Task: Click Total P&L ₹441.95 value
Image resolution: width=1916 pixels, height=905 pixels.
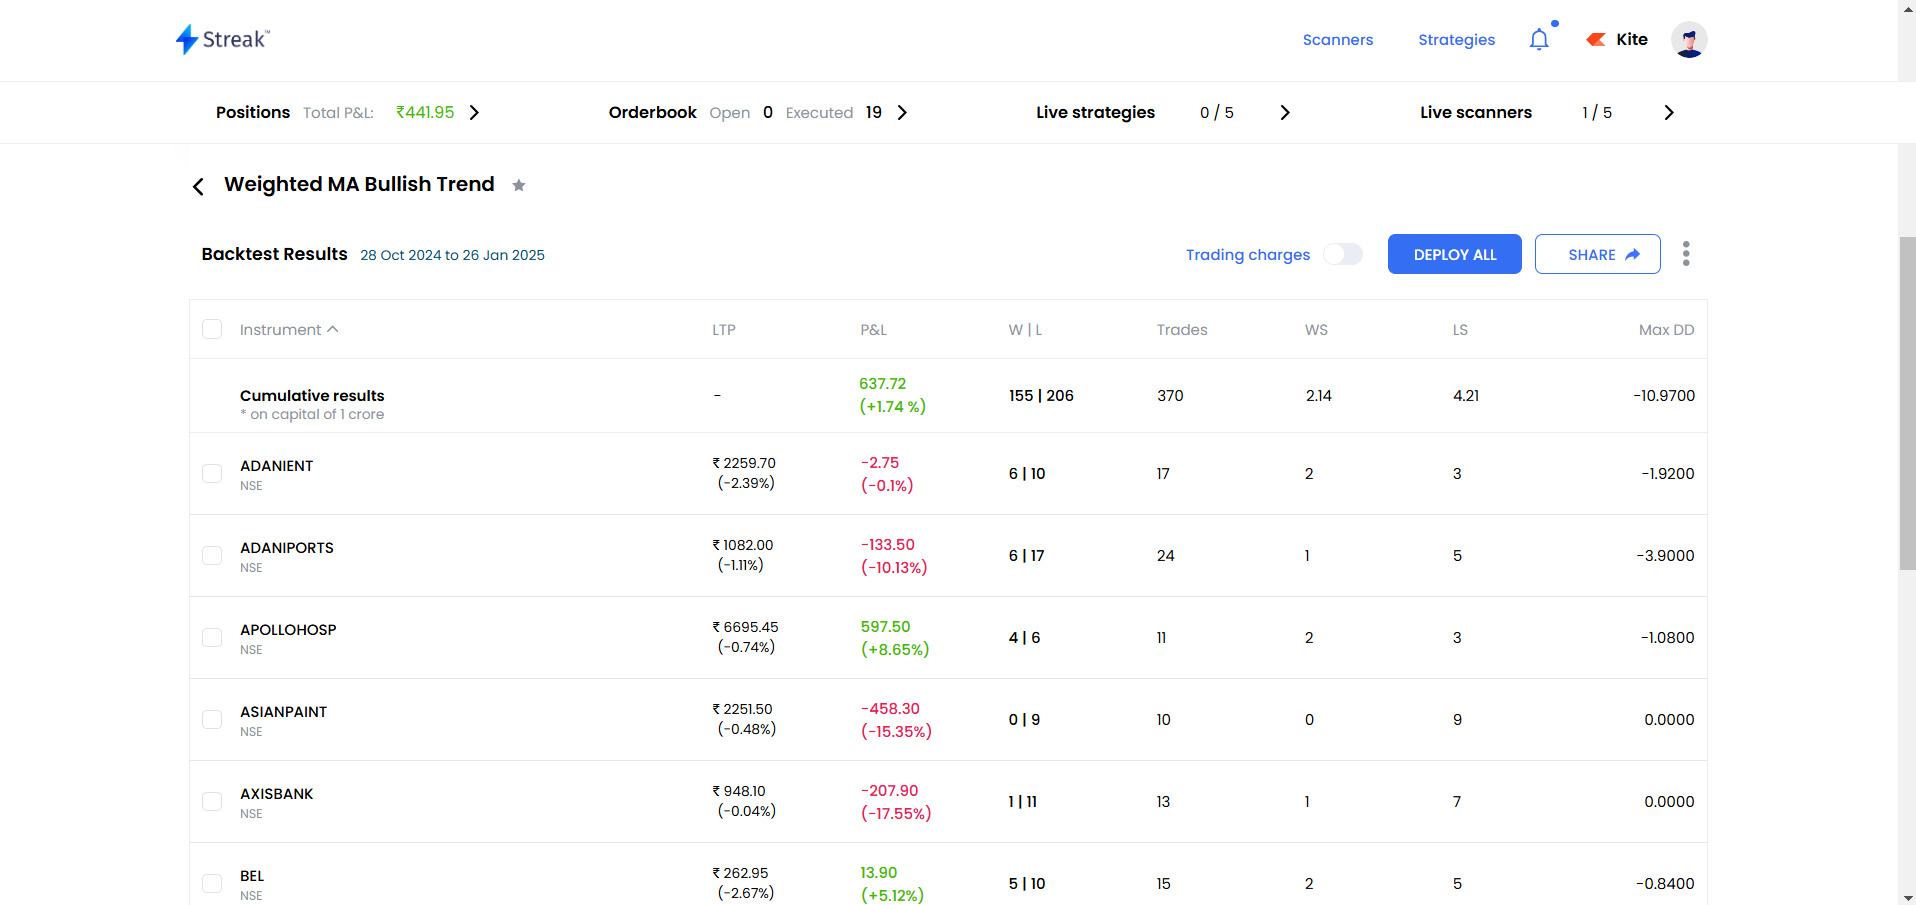Action: 425,112
